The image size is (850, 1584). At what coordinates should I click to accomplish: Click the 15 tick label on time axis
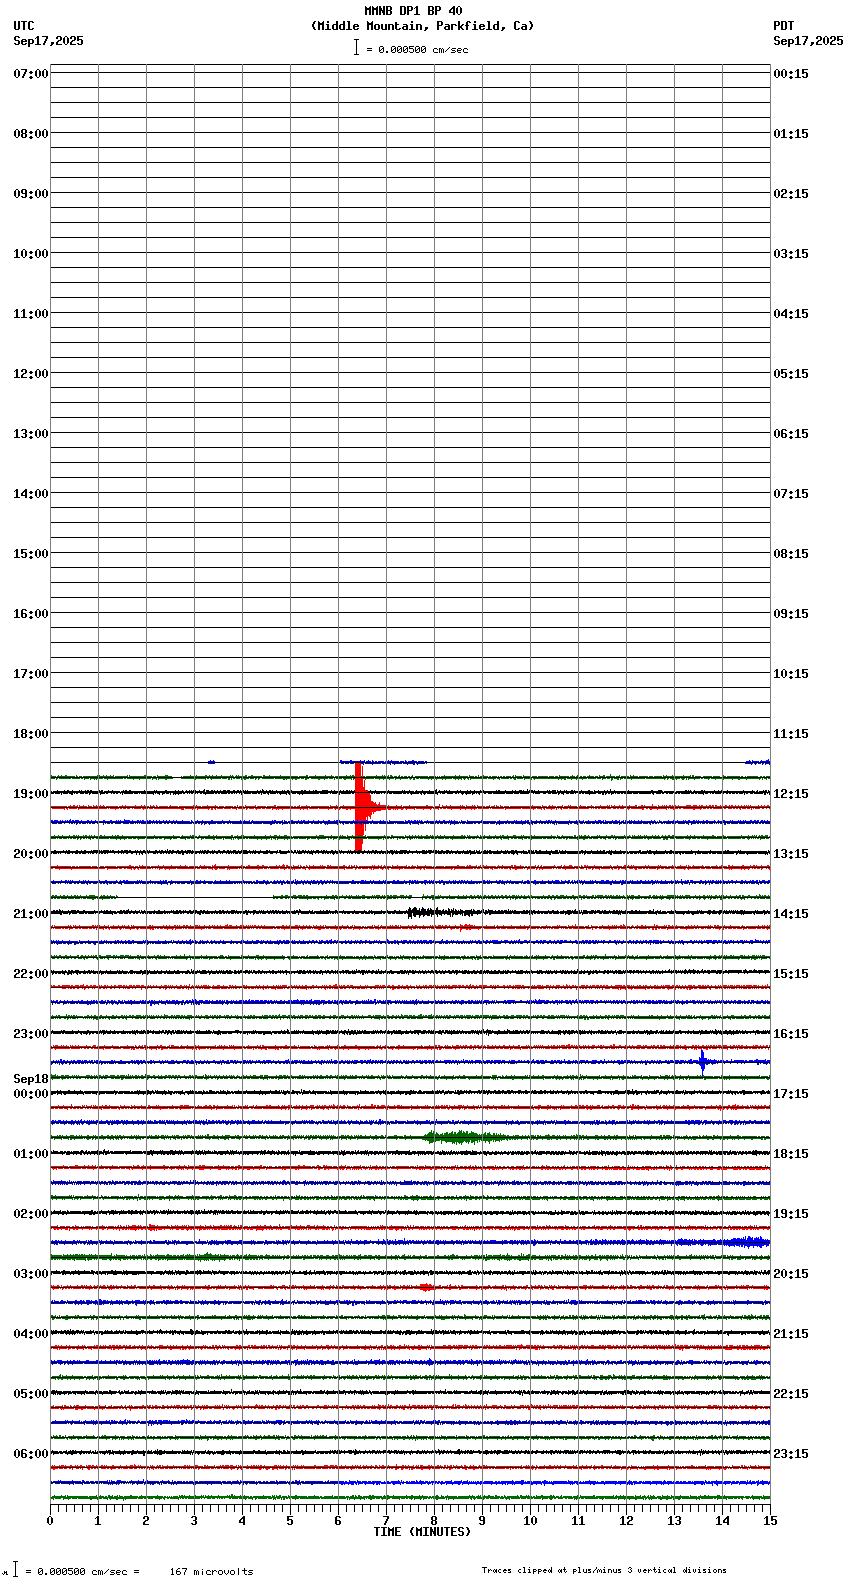tap(770, 1521)
